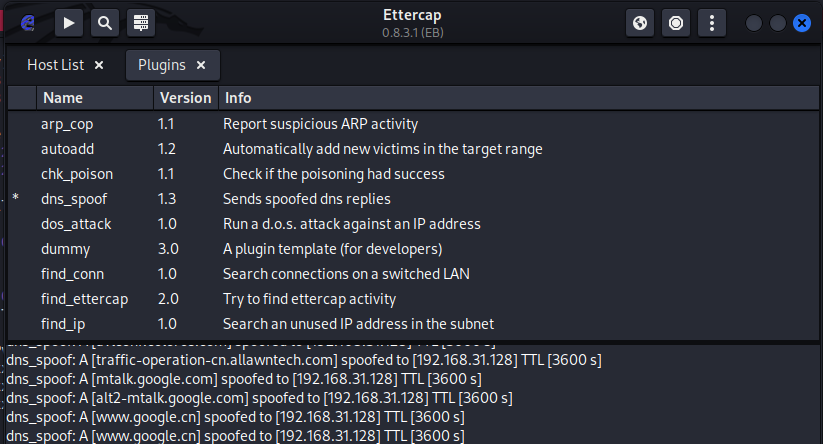Open the hosts list server icon
The height and width of the screenshot is (444, 823).
[141, 23]
